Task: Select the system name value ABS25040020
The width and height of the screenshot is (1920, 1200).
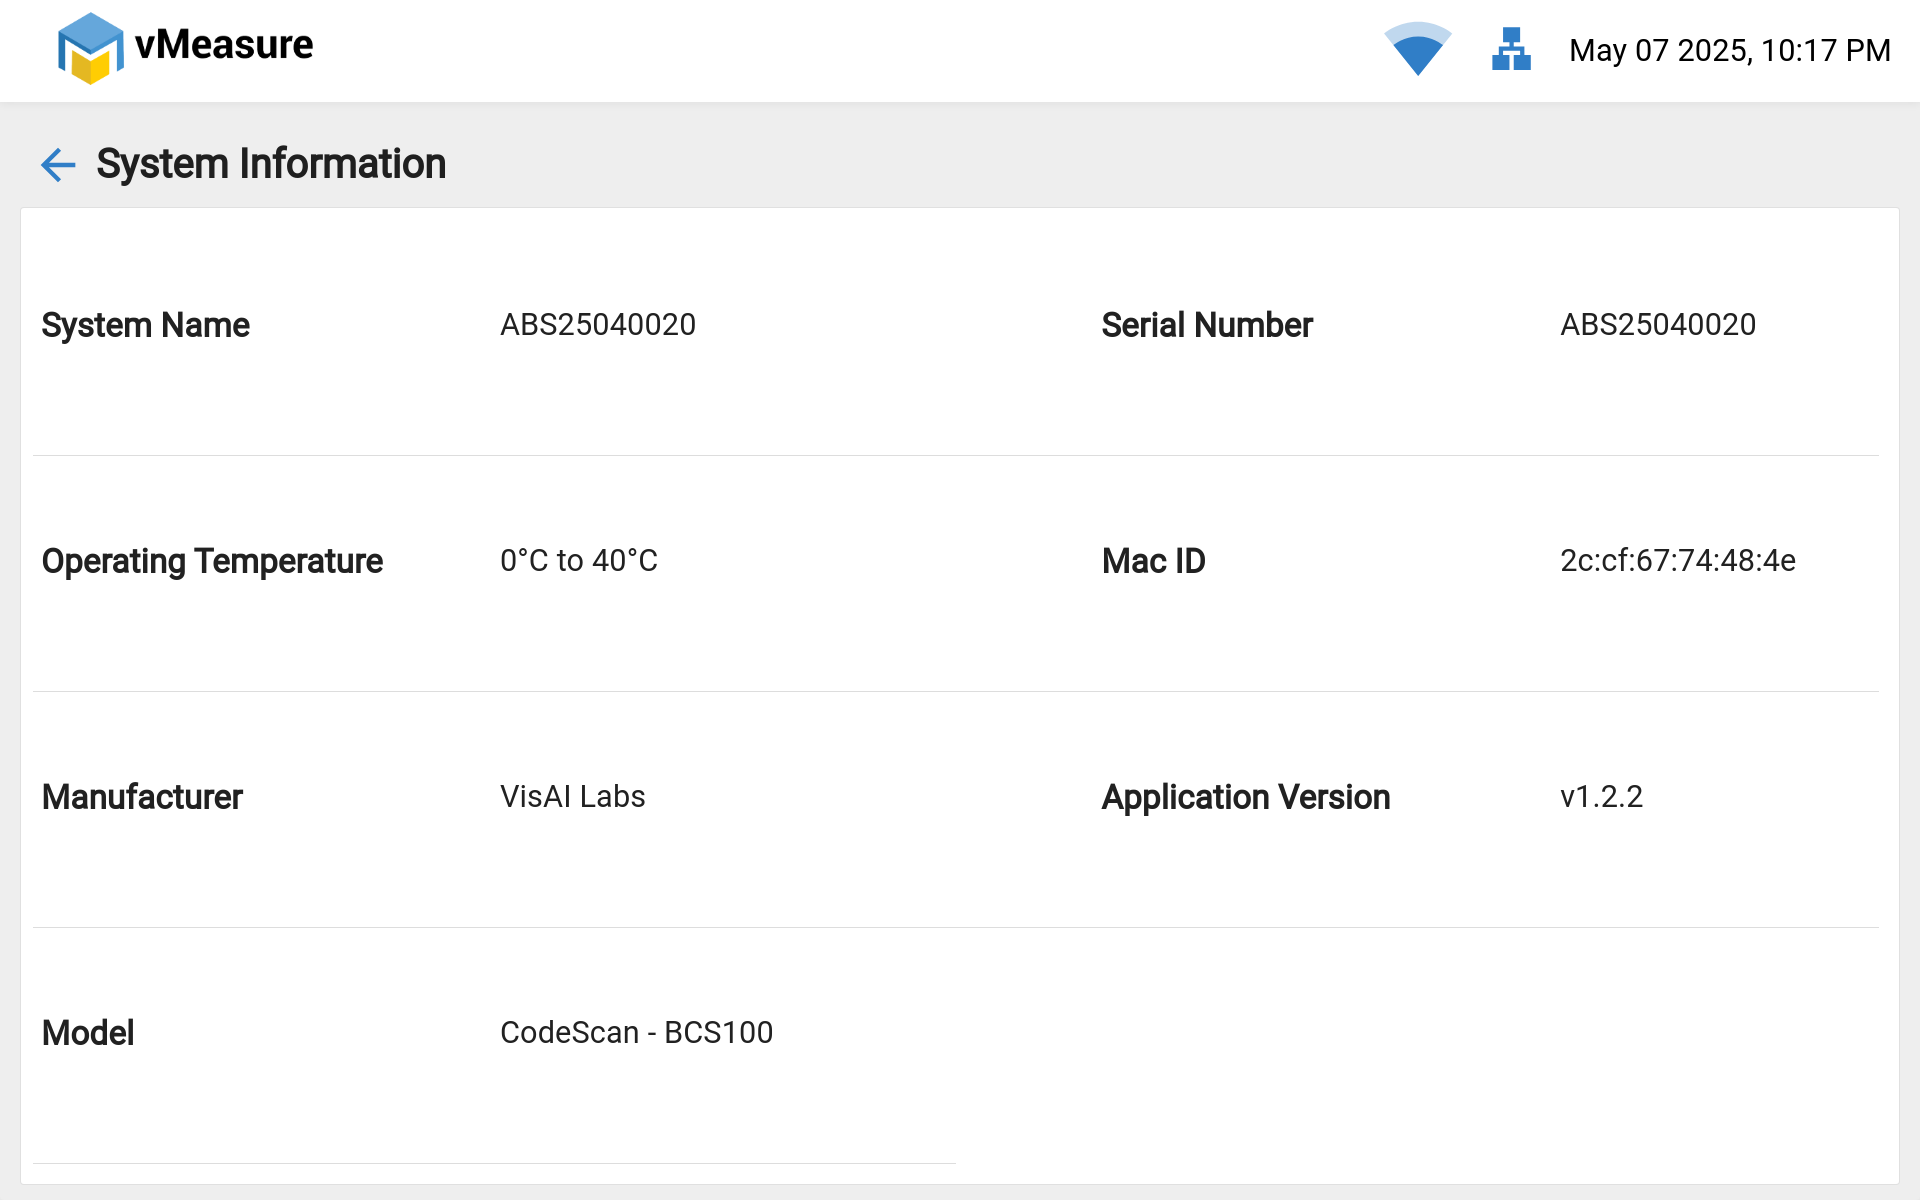Action: (x=598, y=325)
